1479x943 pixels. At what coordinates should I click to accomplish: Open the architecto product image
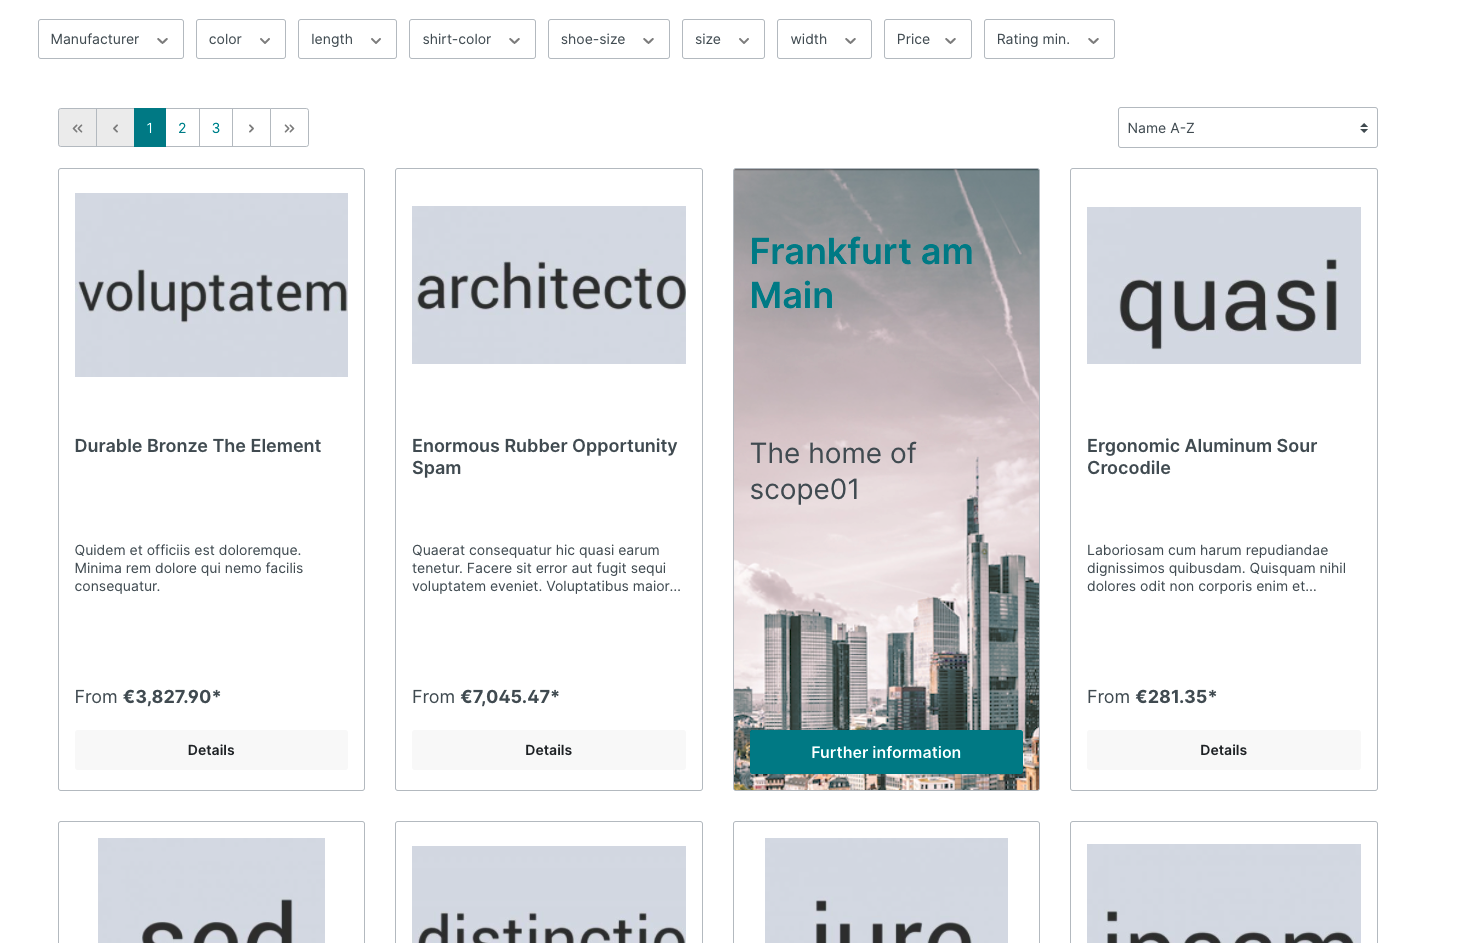click(548, 286)
